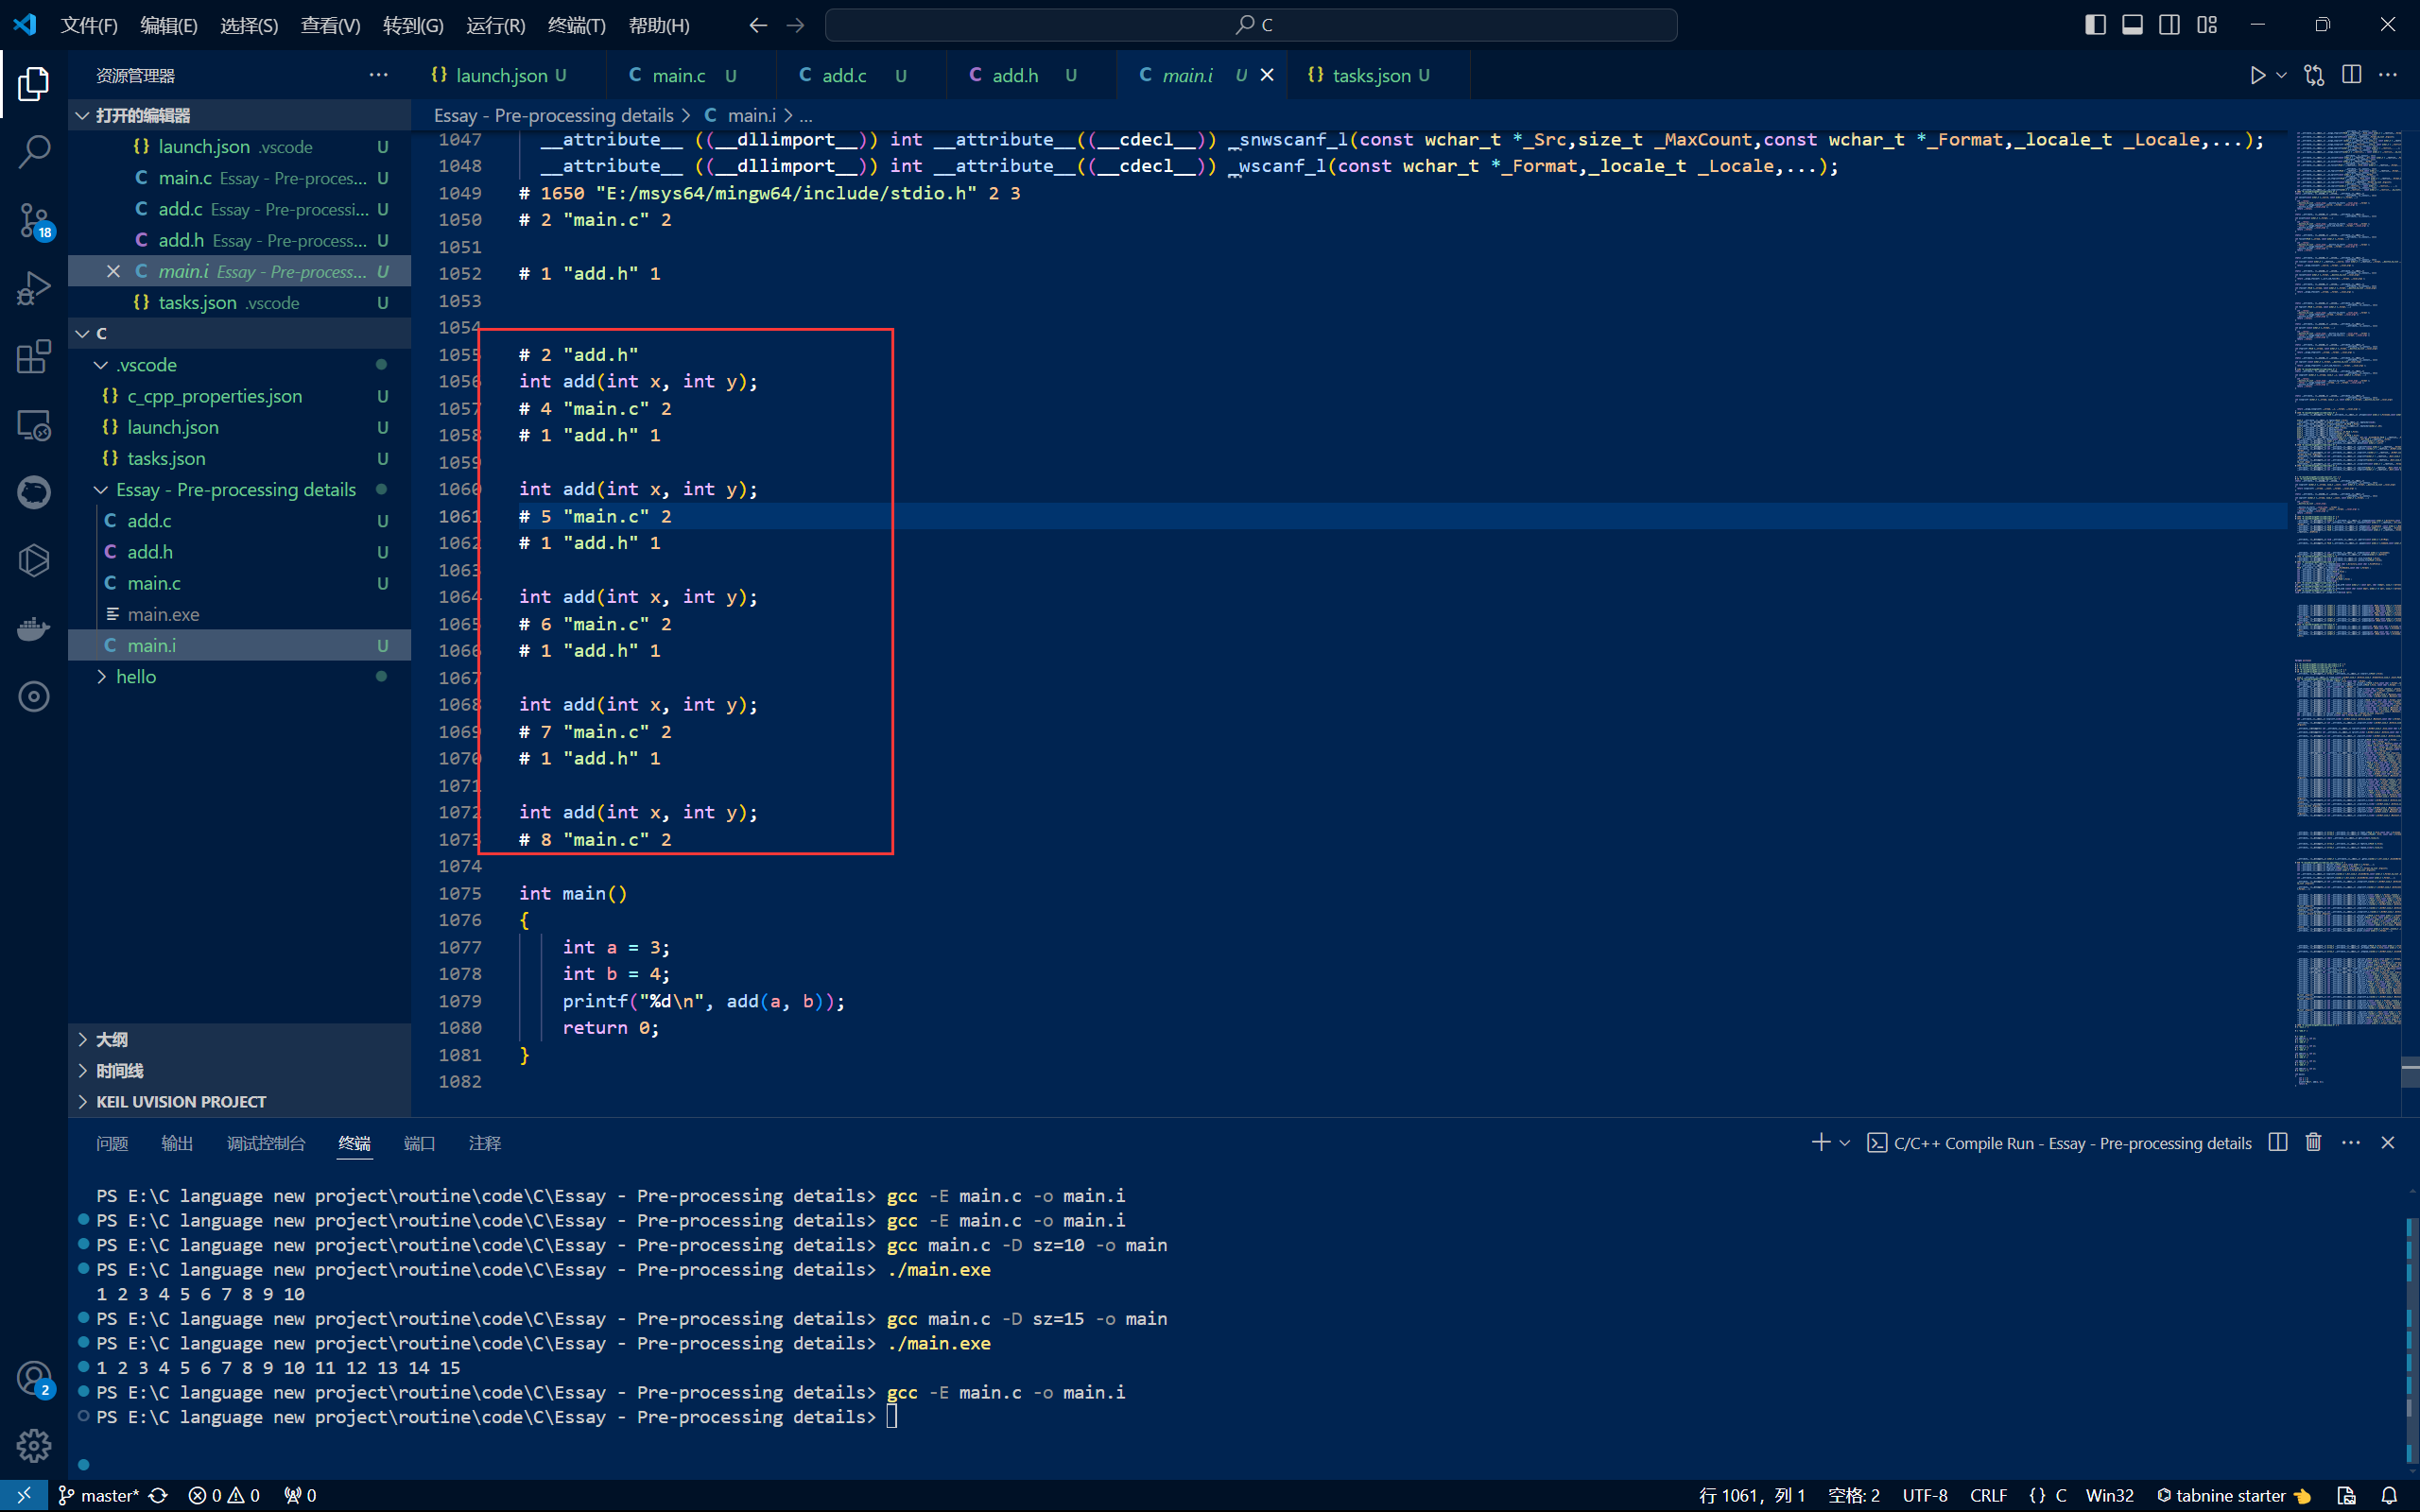Open the run button dropdown arrow
The height and width of the screenshot is (1512, 2420).
click(2281, 75)
